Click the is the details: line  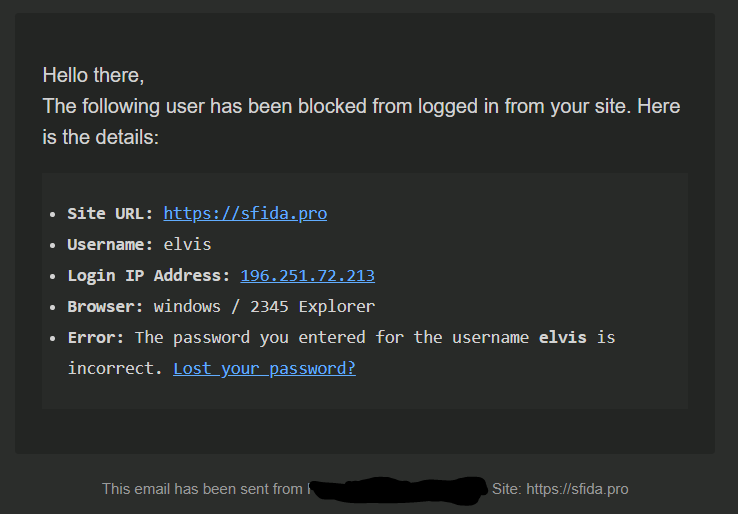[x=101, y=137]
